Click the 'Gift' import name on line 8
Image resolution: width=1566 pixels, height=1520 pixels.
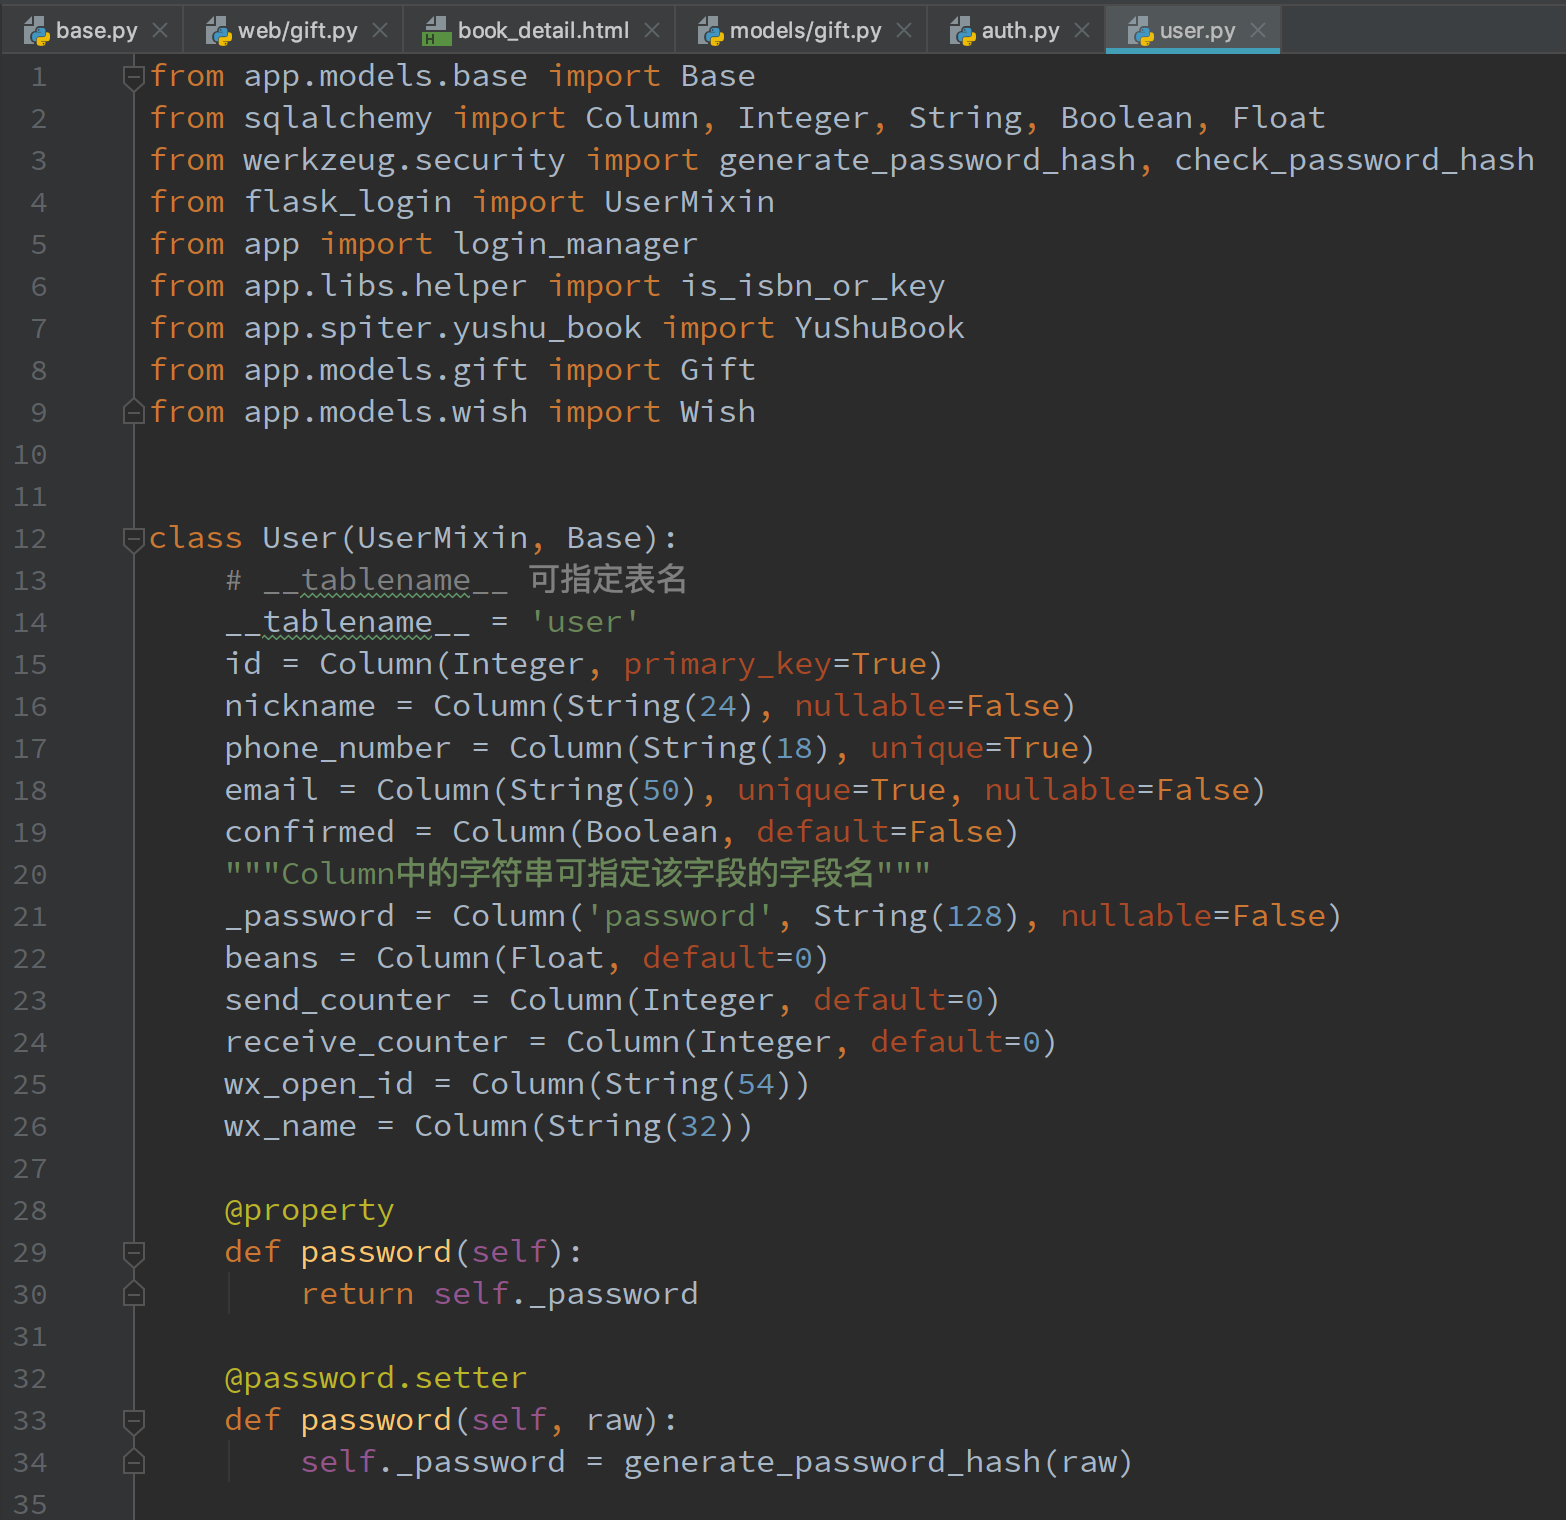tap(717, 370)
